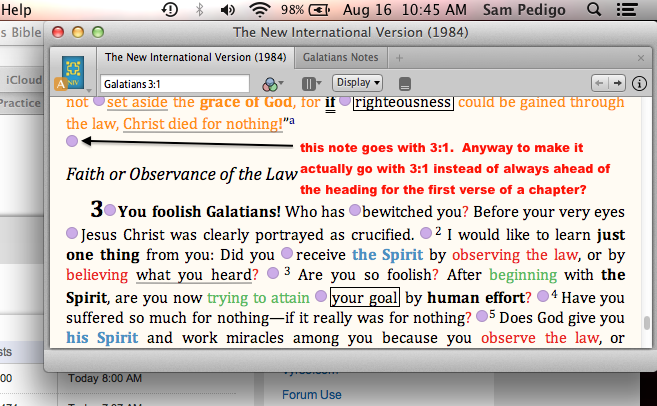Click the underlined 'Christ died for nothing!'
Screen dimensions: 657x406
(x=203, y=124)
